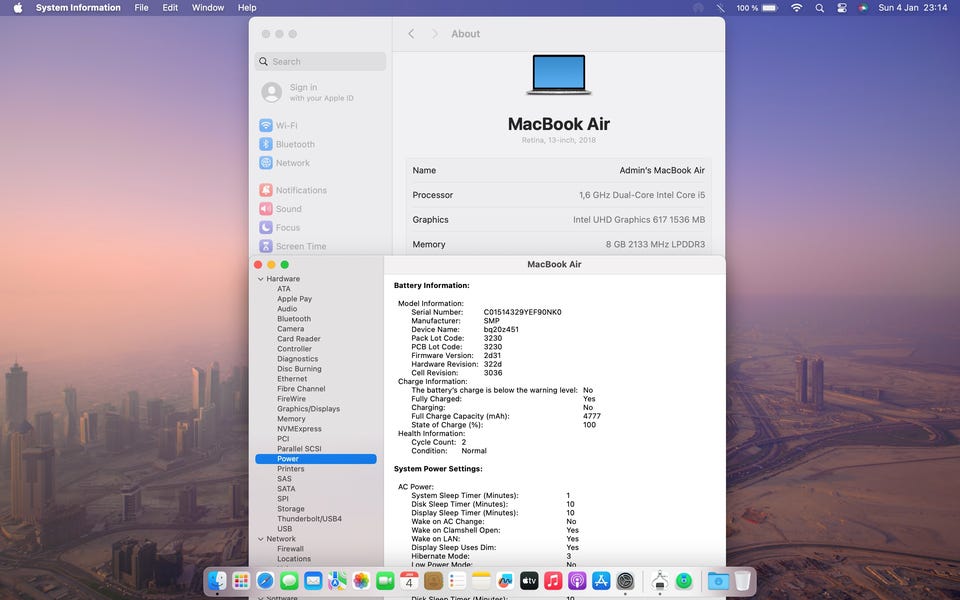Open the Music app from dock
This screenshot has height=600, width=960.
pos(553,581)
